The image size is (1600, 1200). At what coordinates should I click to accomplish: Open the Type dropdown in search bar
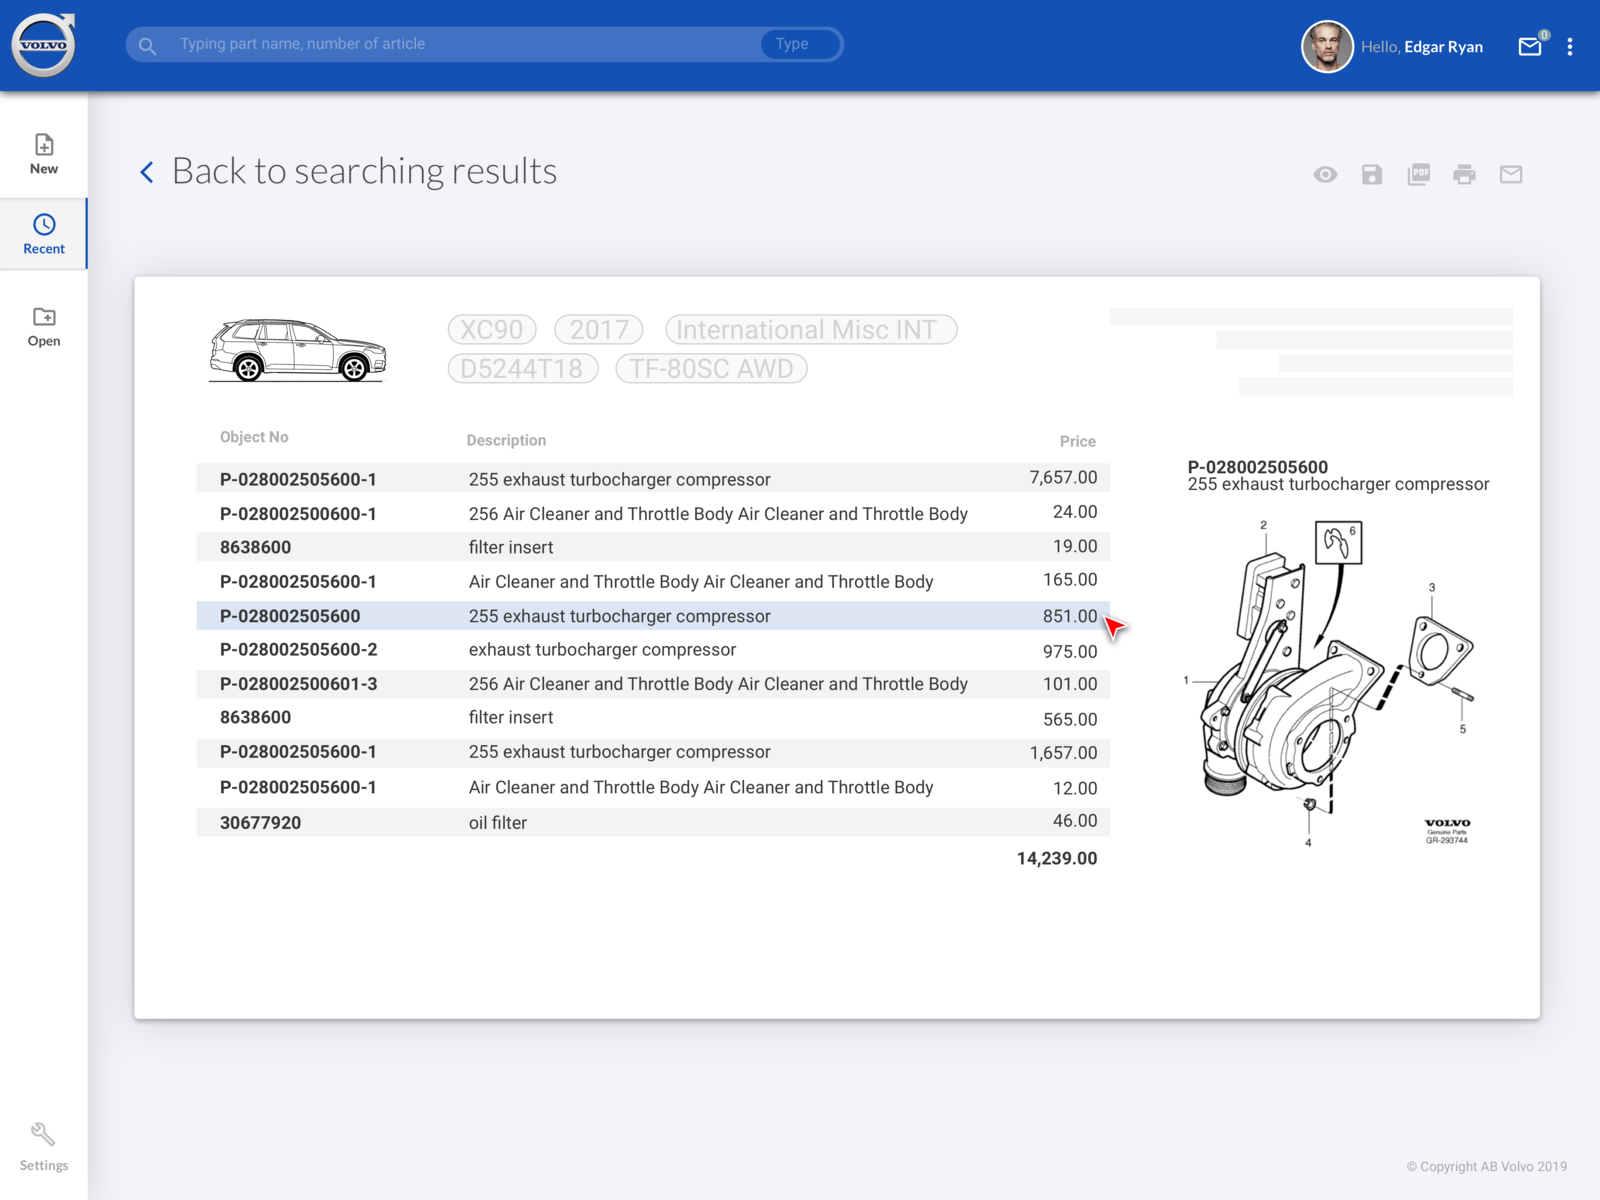[x=800, y=44]
